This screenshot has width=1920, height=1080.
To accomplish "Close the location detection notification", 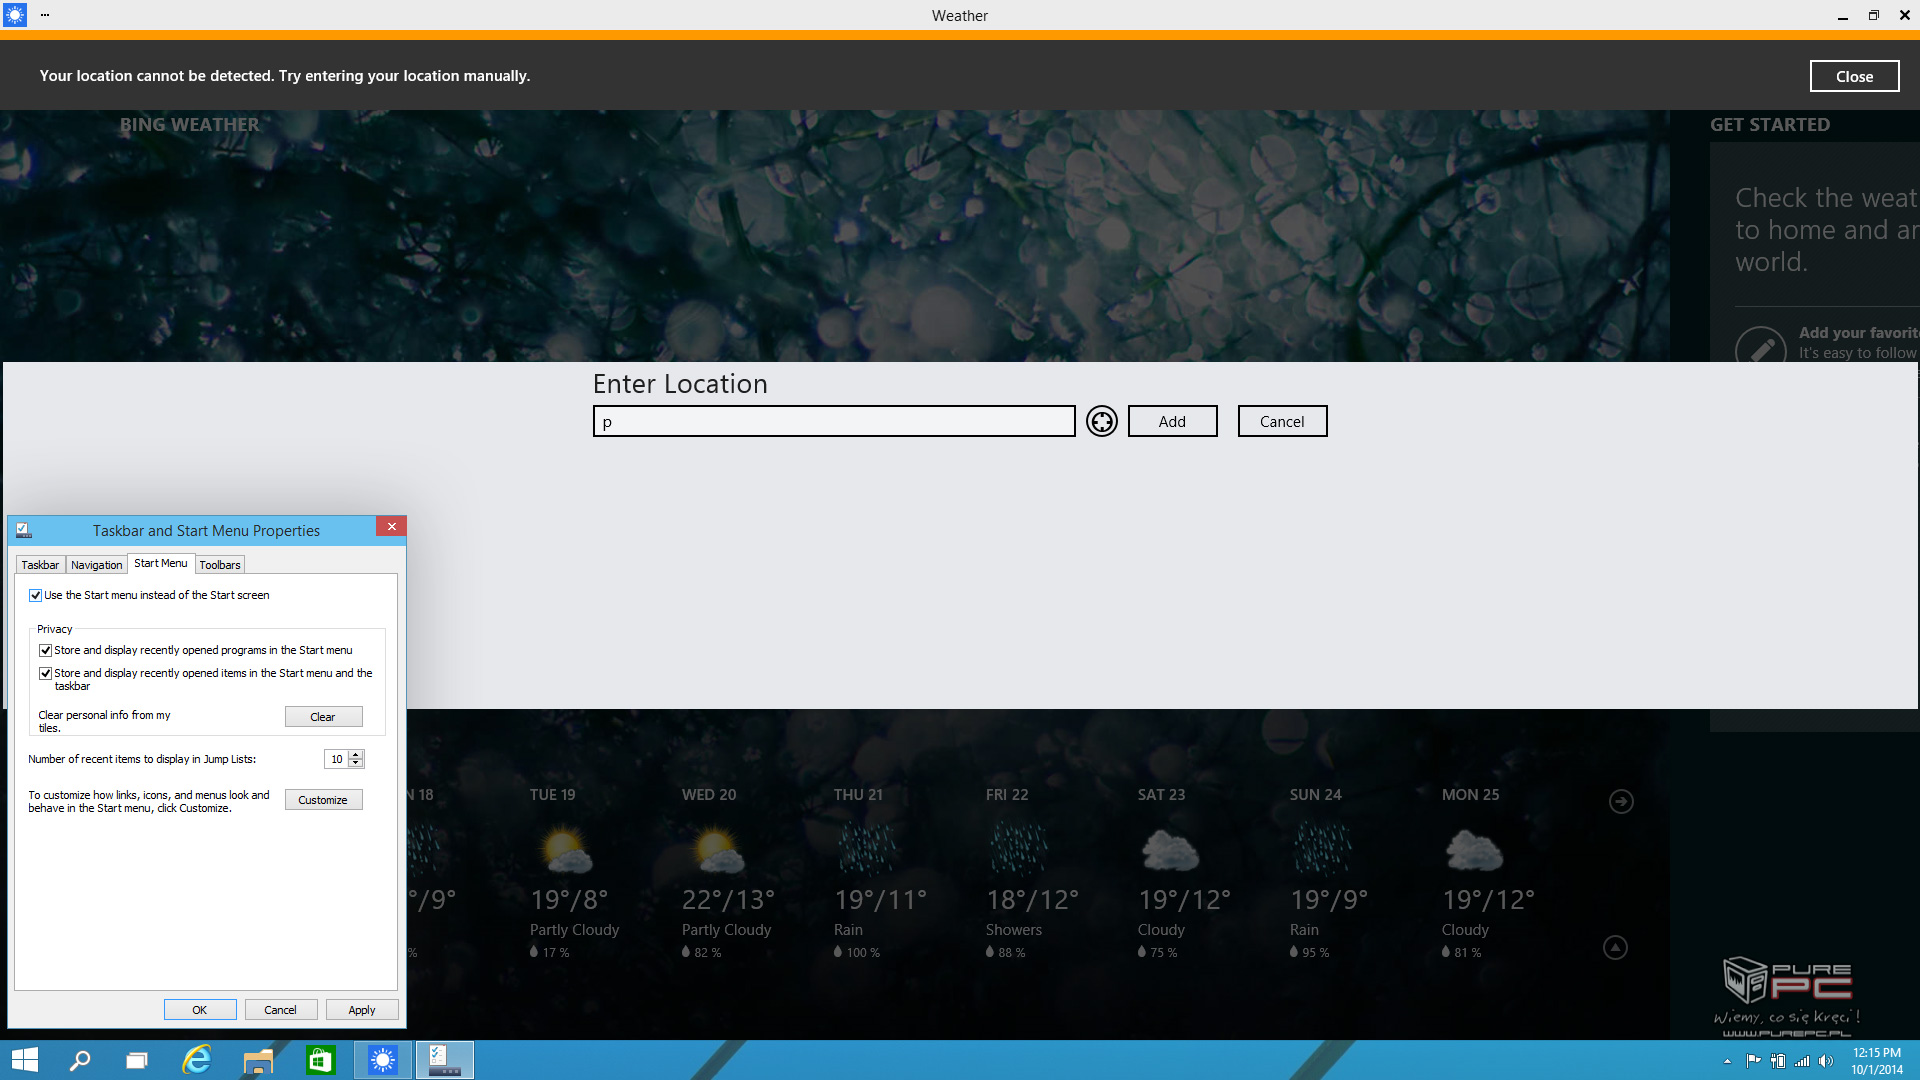I will (x=1854, y=76).
